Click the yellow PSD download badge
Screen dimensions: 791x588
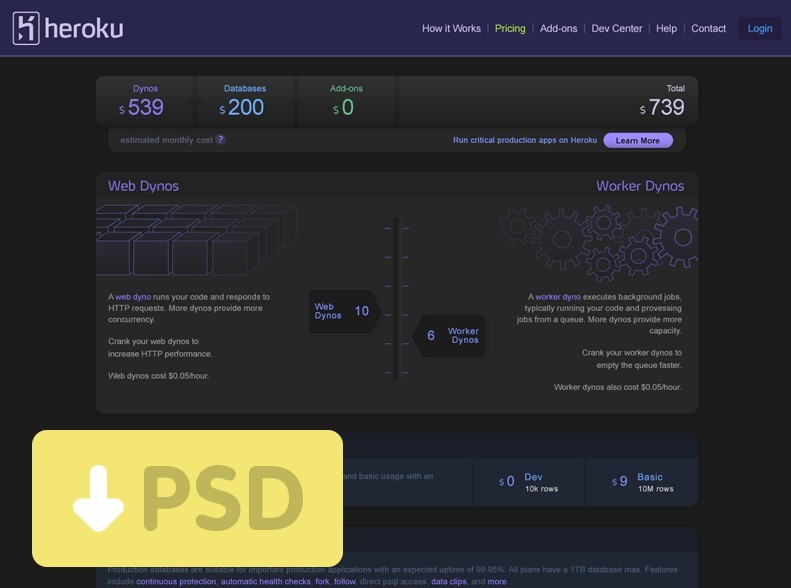coord(187,498)
